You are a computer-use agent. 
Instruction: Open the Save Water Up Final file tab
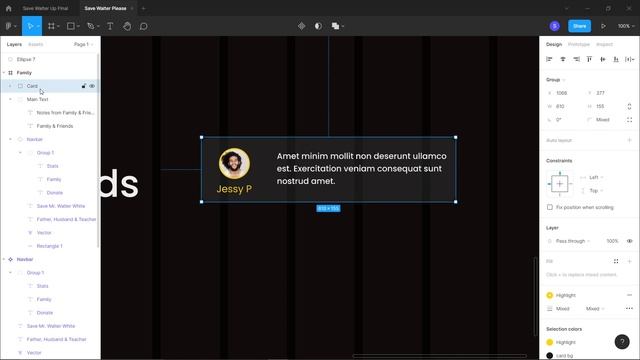[x=45, y=8]
